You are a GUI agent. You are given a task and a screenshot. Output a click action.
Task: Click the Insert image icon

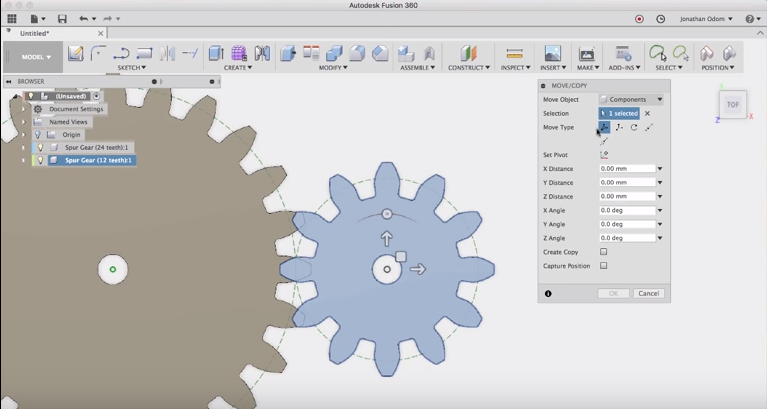(x=553, y=53)
